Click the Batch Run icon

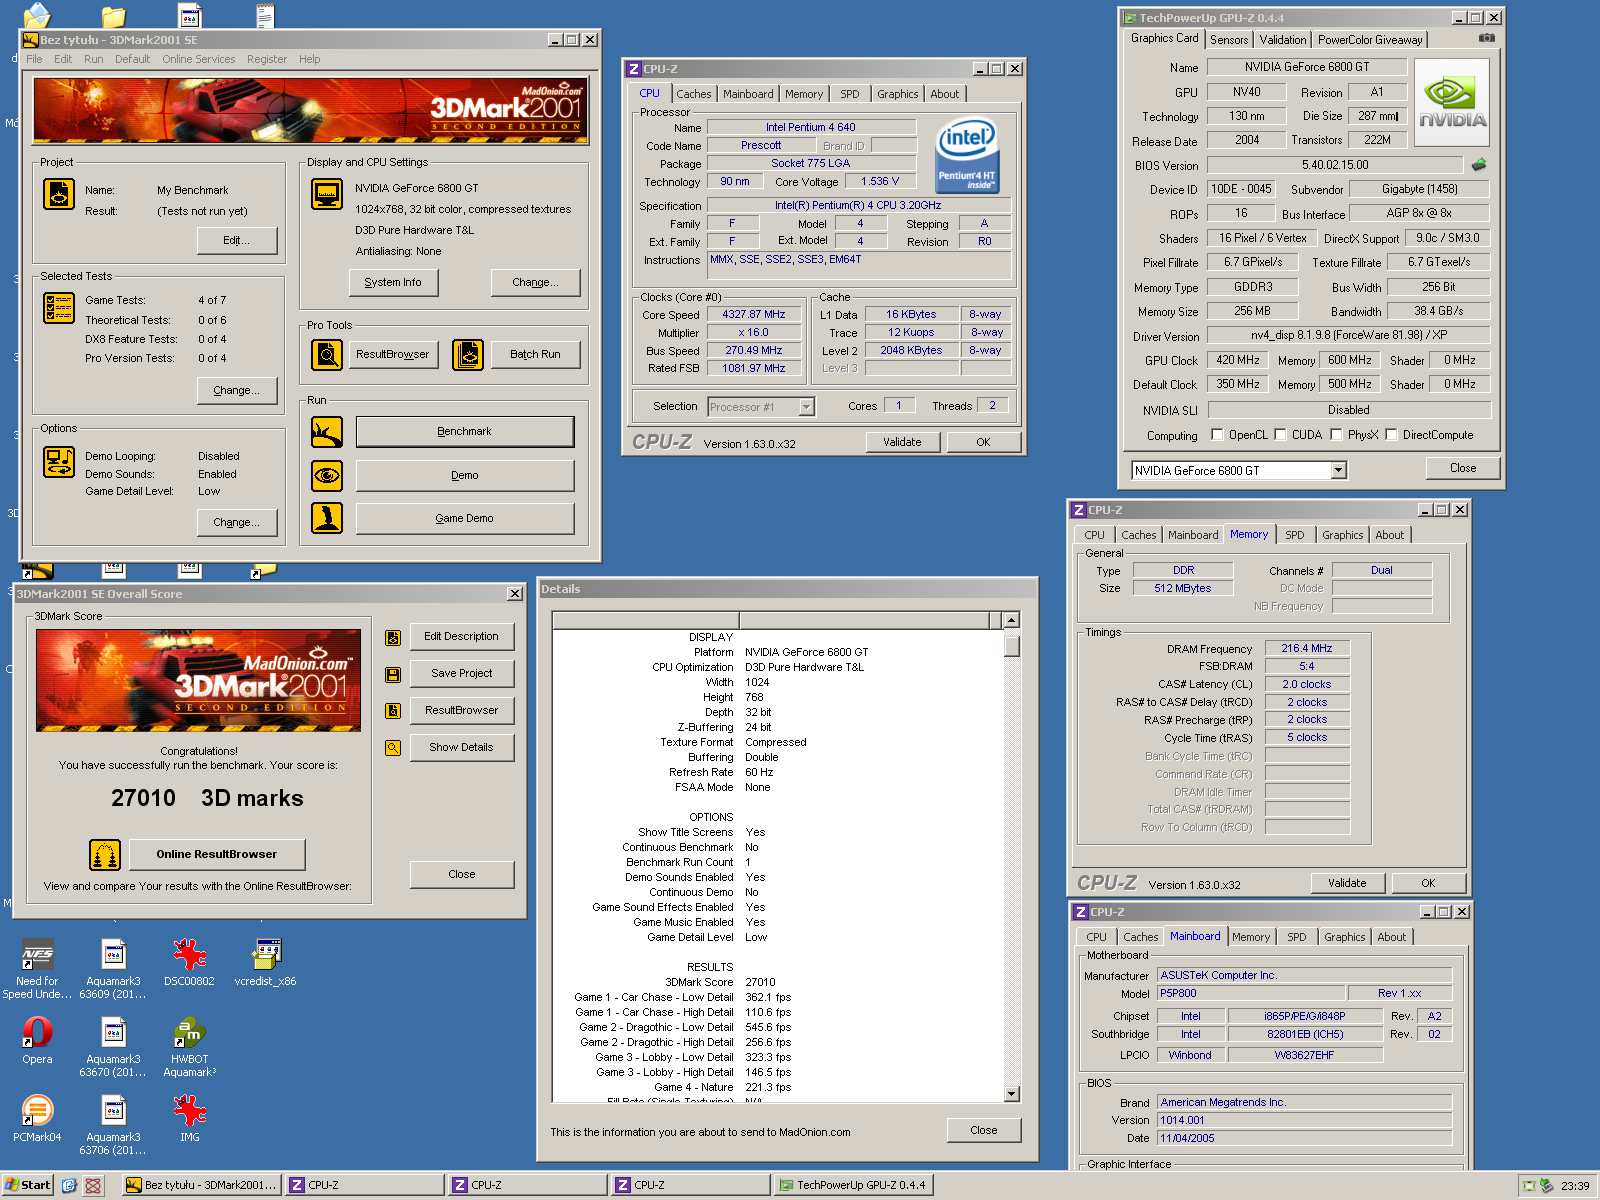coord(468,354)
